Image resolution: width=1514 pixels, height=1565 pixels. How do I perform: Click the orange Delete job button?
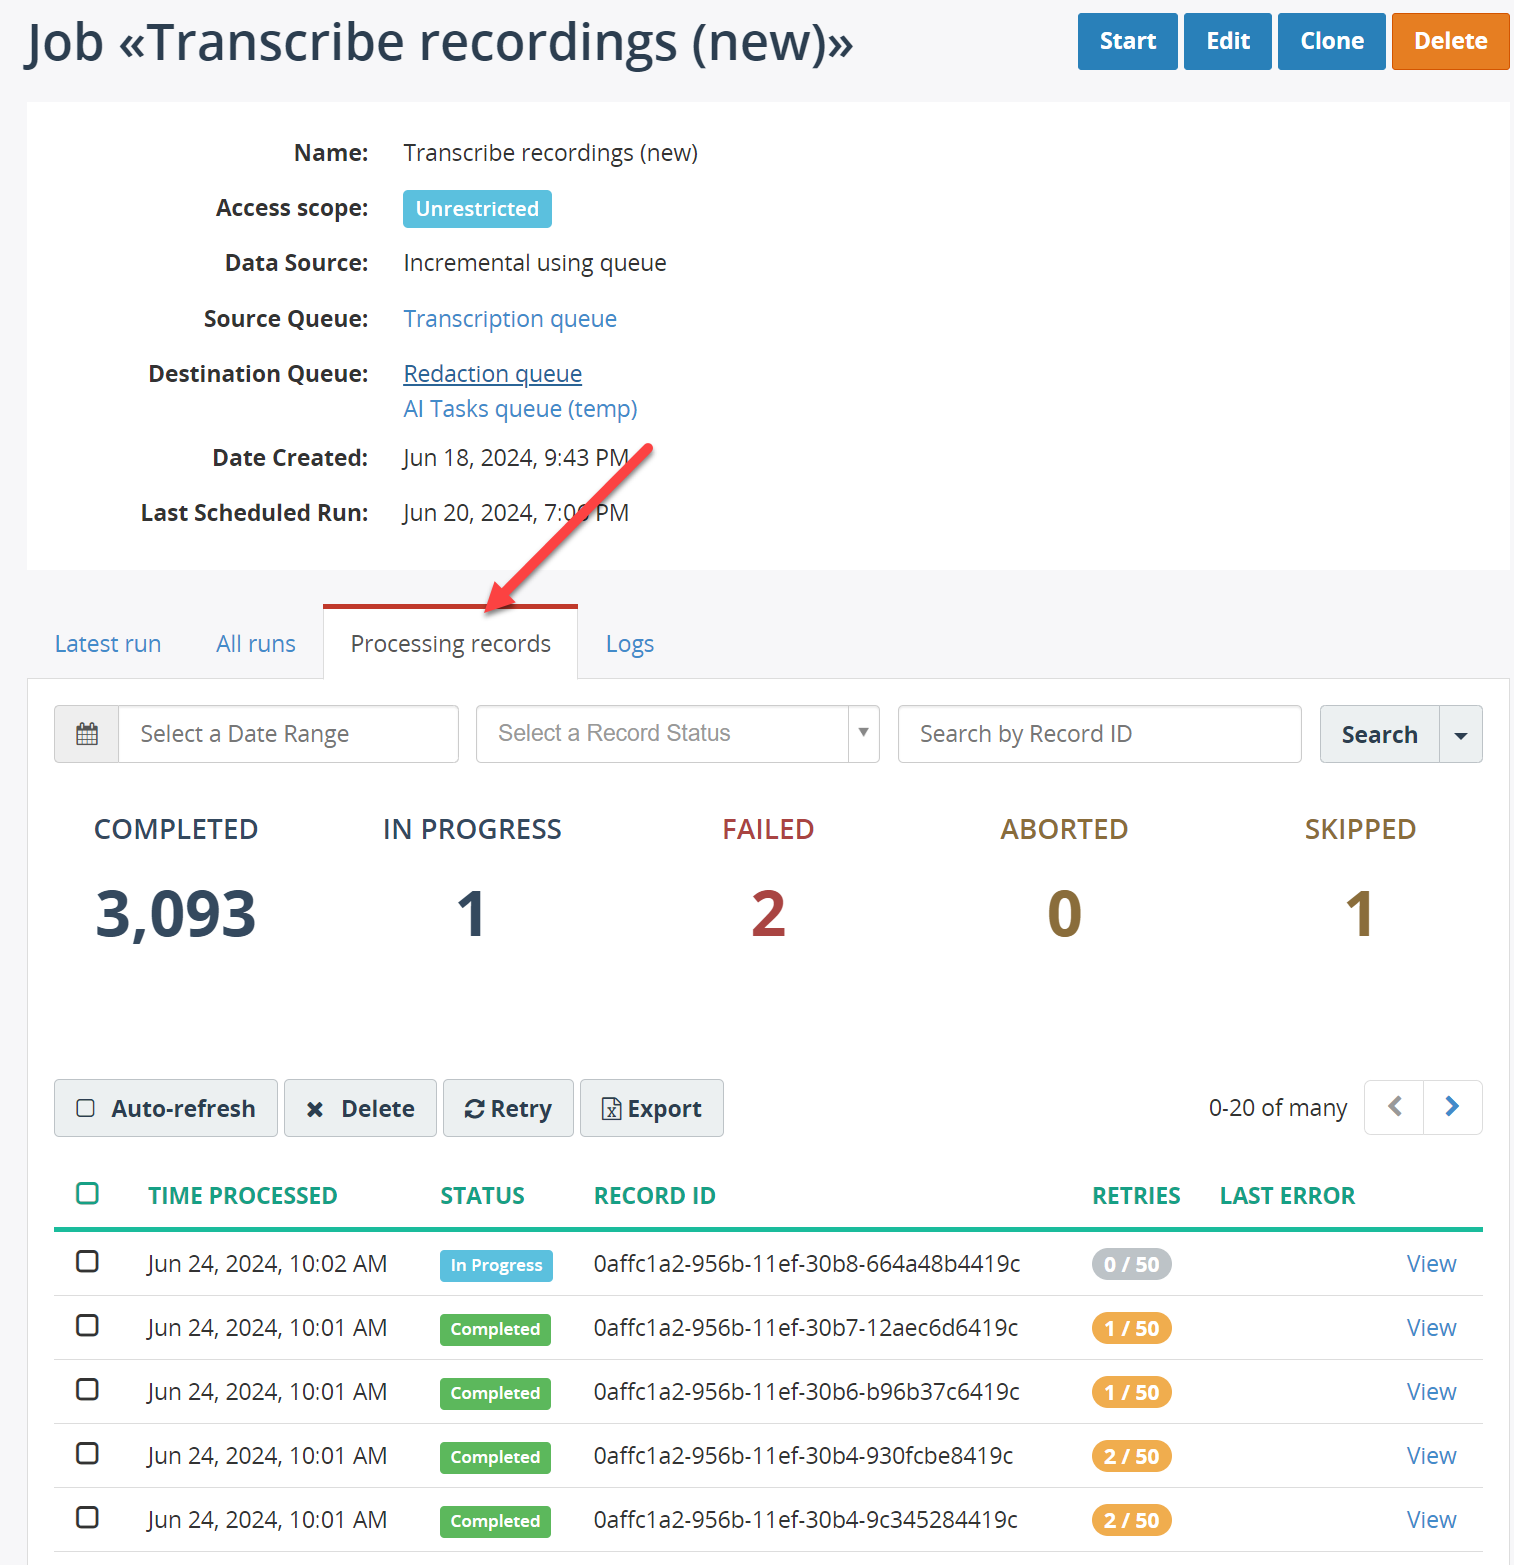click(x=1451, y=41)
